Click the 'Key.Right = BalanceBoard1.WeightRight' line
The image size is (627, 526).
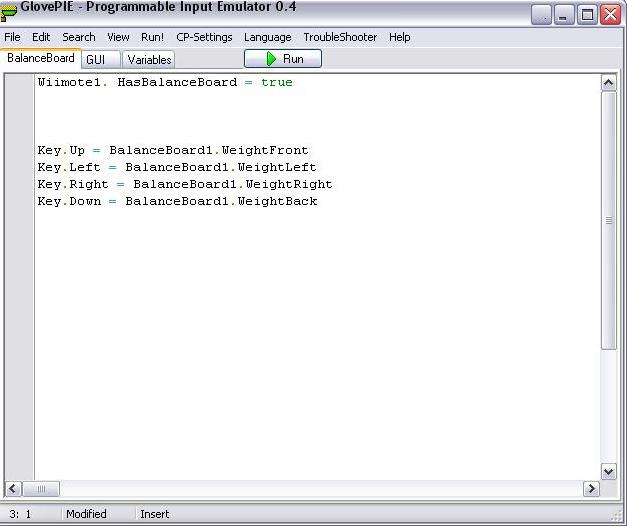185,184
